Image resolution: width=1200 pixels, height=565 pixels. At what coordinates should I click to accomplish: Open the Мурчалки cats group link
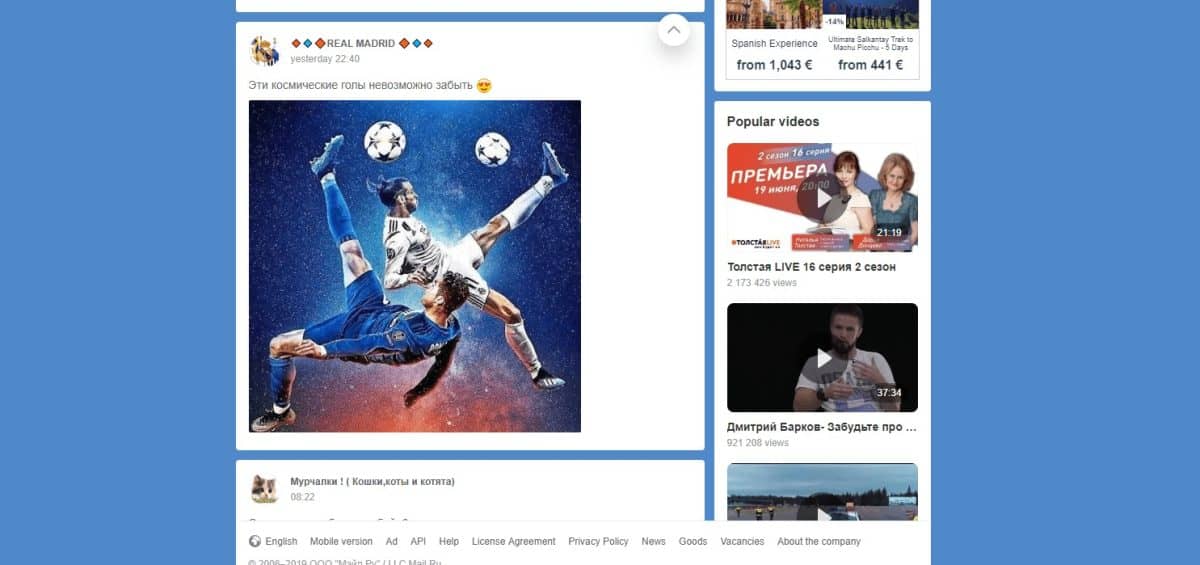tap(372, 482)
